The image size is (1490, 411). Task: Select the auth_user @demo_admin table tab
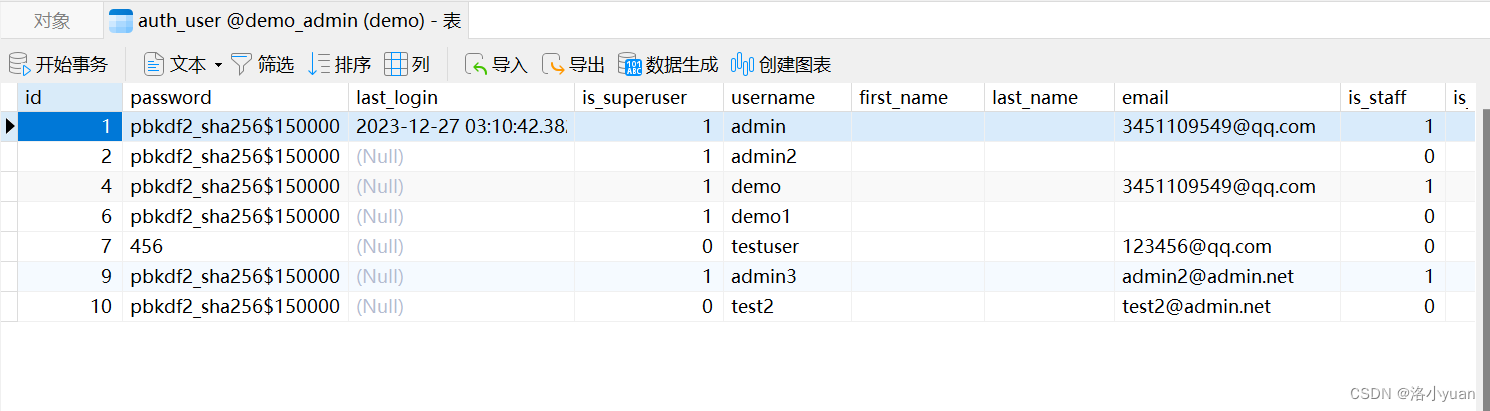(284, 20)
